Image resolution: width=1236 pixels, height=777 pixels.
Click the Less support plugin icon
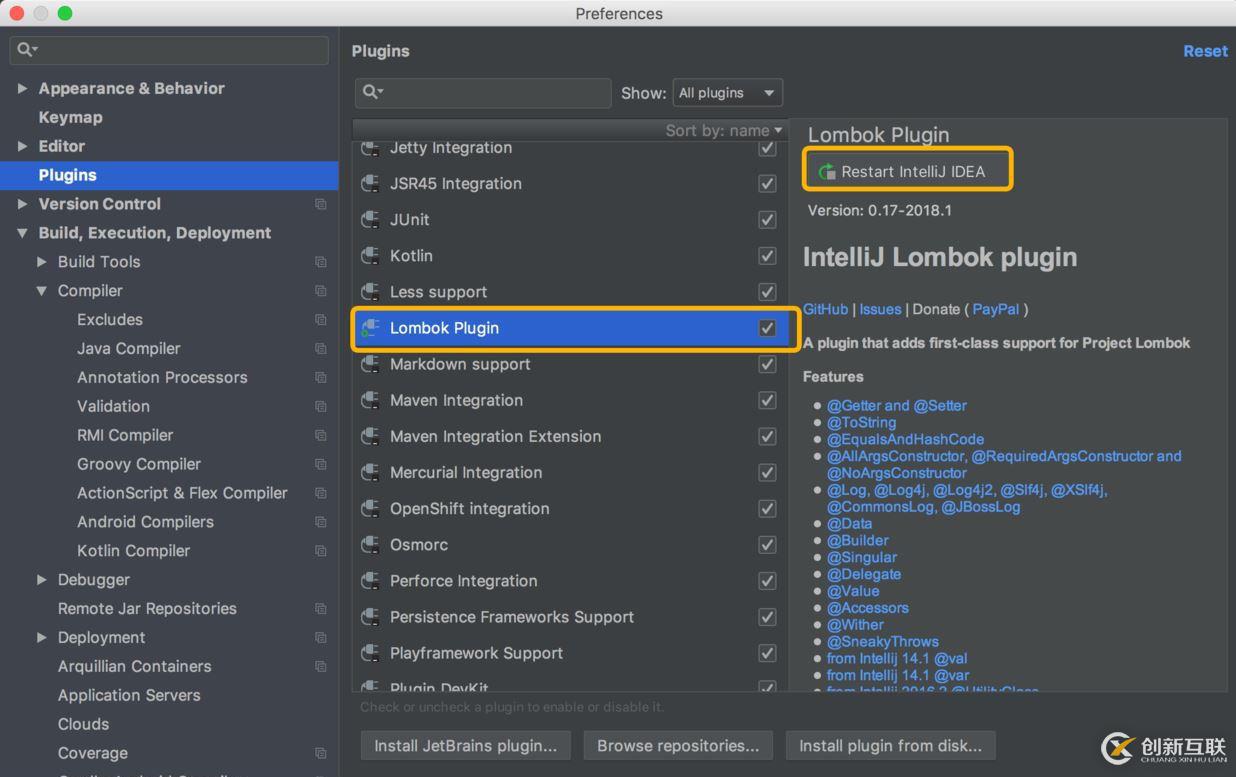point(371,292)
